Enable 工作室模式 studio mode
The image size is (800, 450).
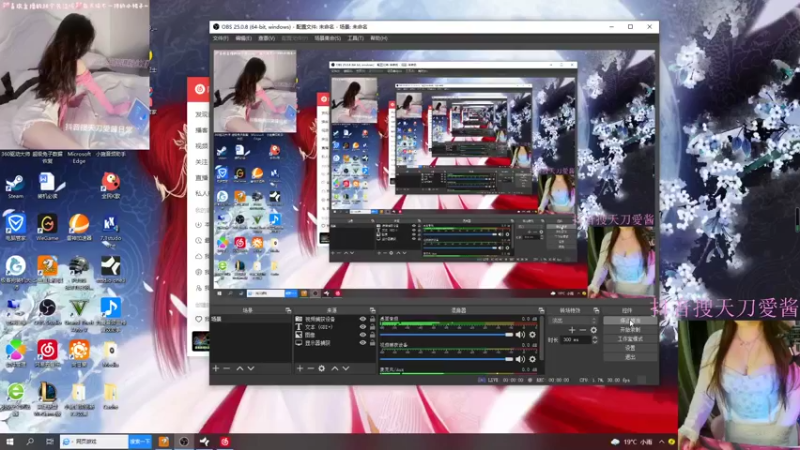630,339
